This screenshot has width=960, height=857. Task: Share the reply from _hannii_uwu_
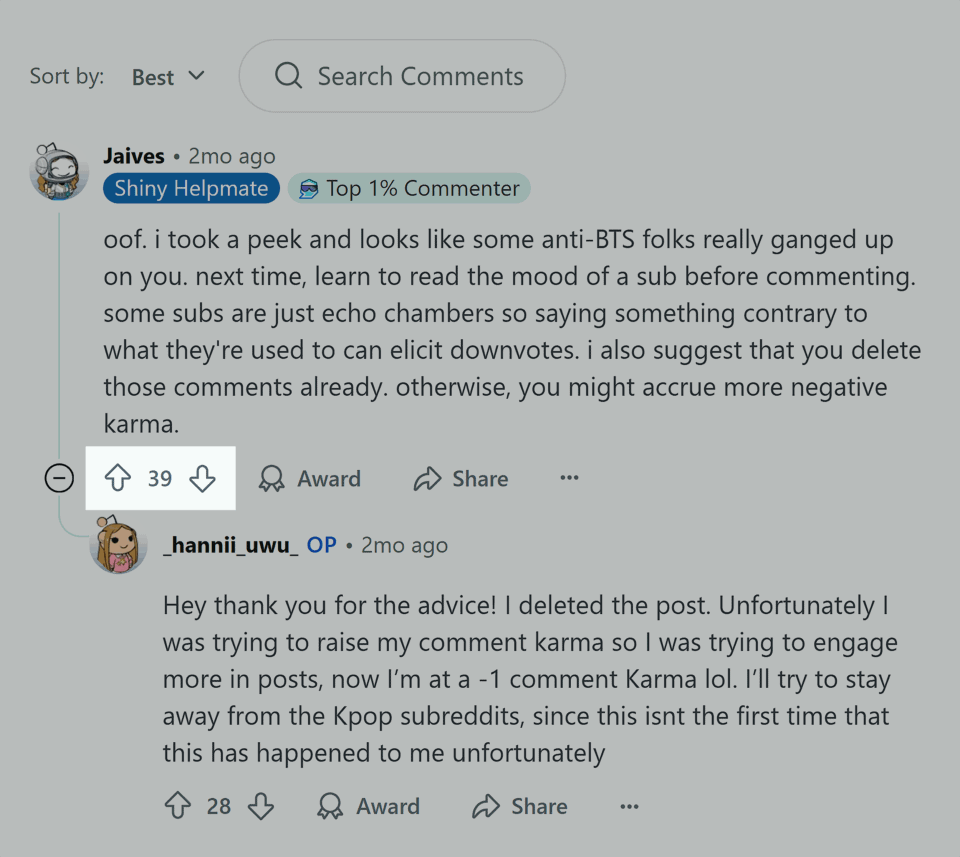pos(520,806)
